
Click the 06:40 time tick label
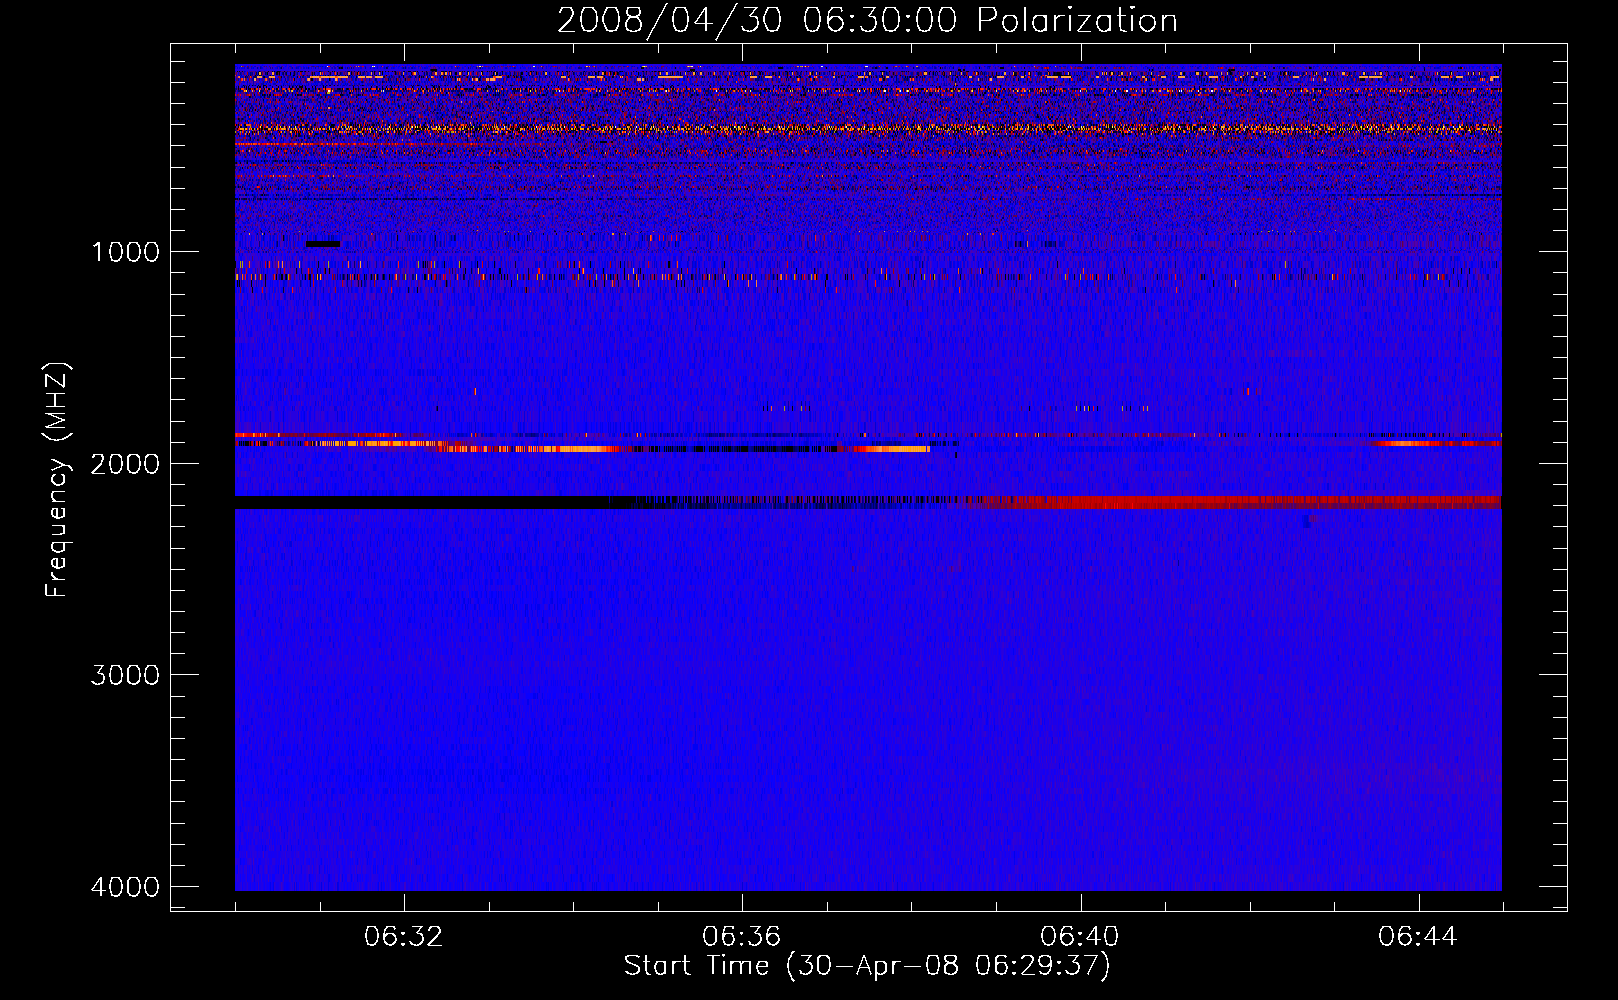point(1079,937)
